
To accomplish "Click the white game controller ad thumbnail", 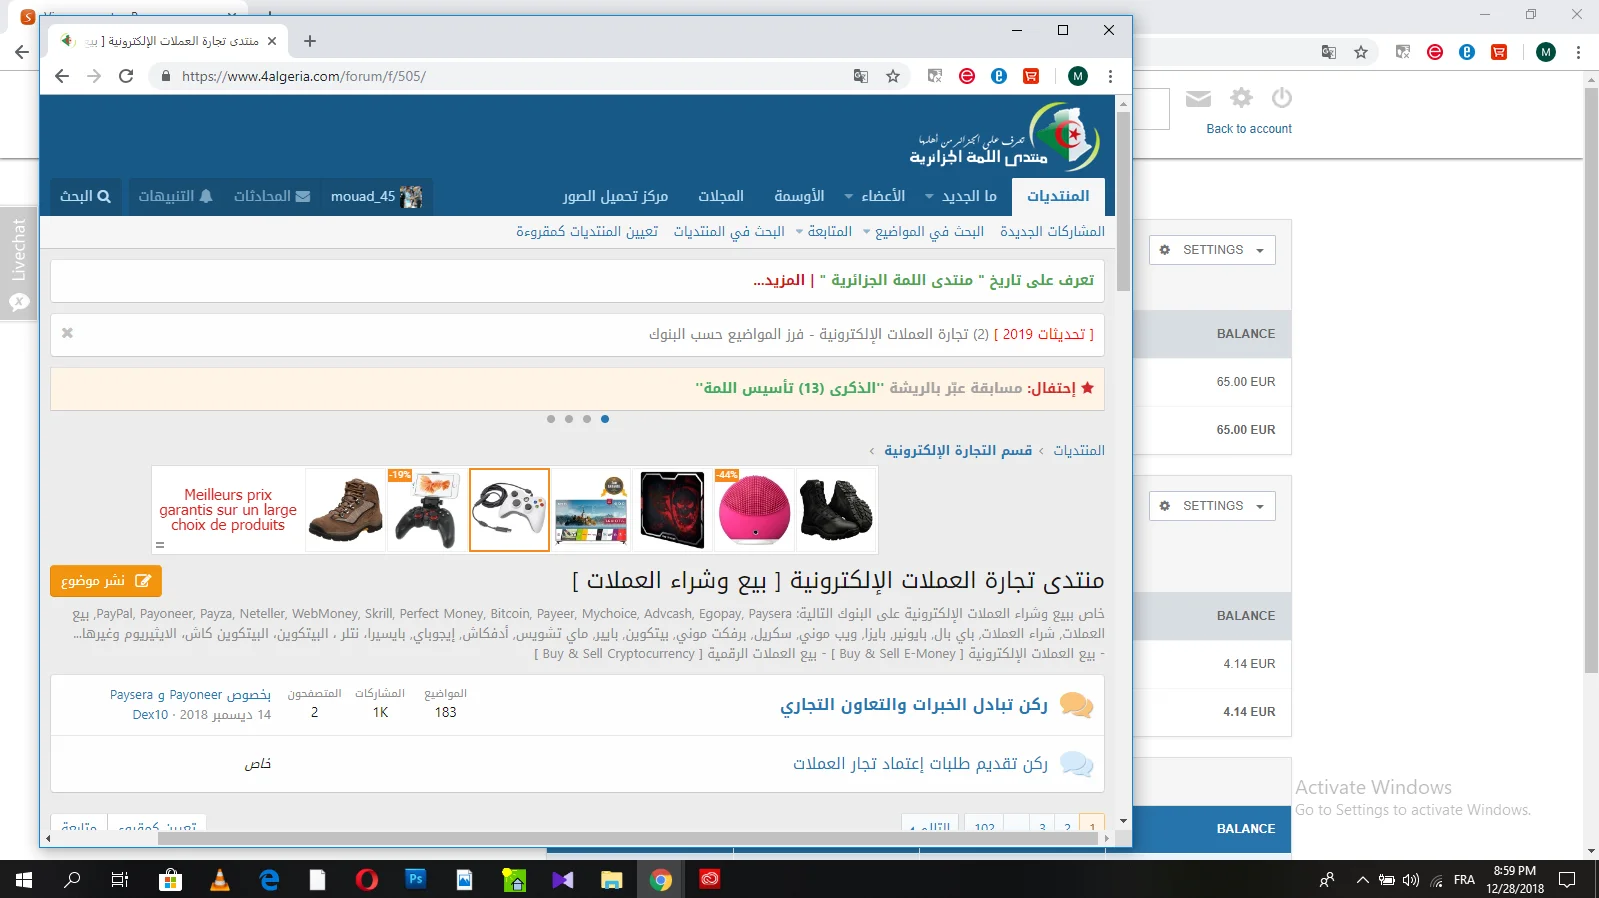I will point(509,510).
